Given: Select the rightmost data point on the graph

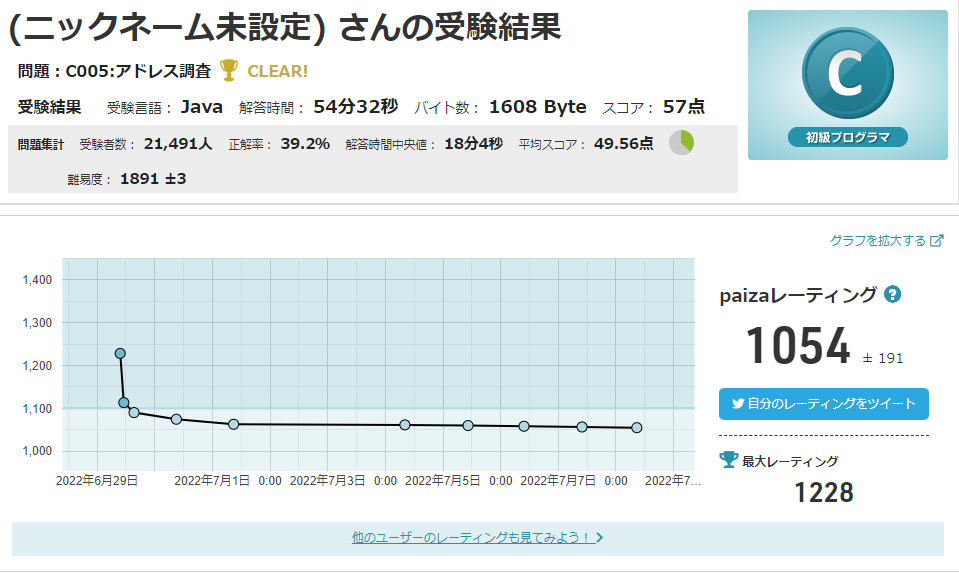Looking at the screenshot, I should coord(637,428).
